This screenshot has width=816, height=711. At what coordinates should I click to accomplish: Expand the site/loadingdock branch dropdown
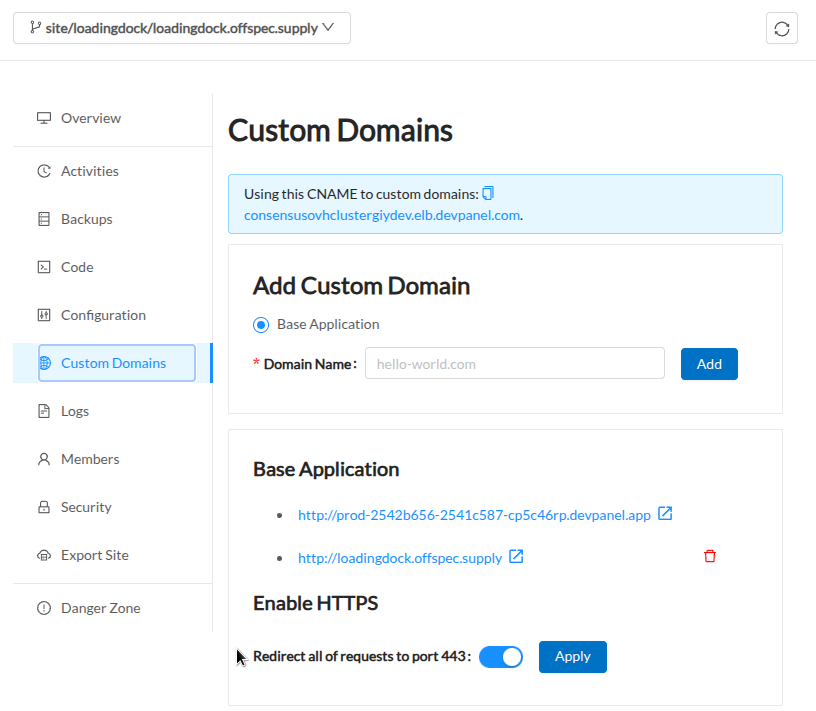[182, 28]
